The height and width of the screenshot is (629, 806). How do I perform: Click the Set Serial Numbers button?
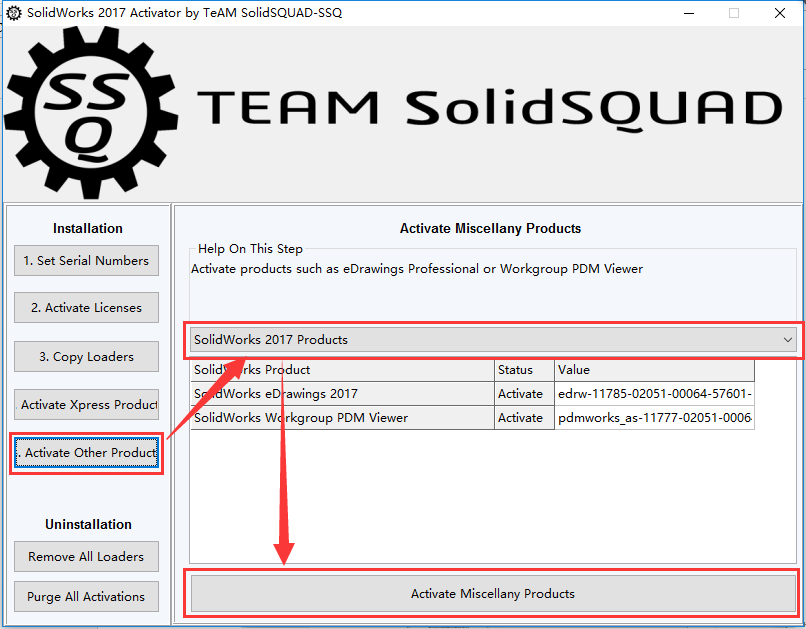tap(86, 261)
